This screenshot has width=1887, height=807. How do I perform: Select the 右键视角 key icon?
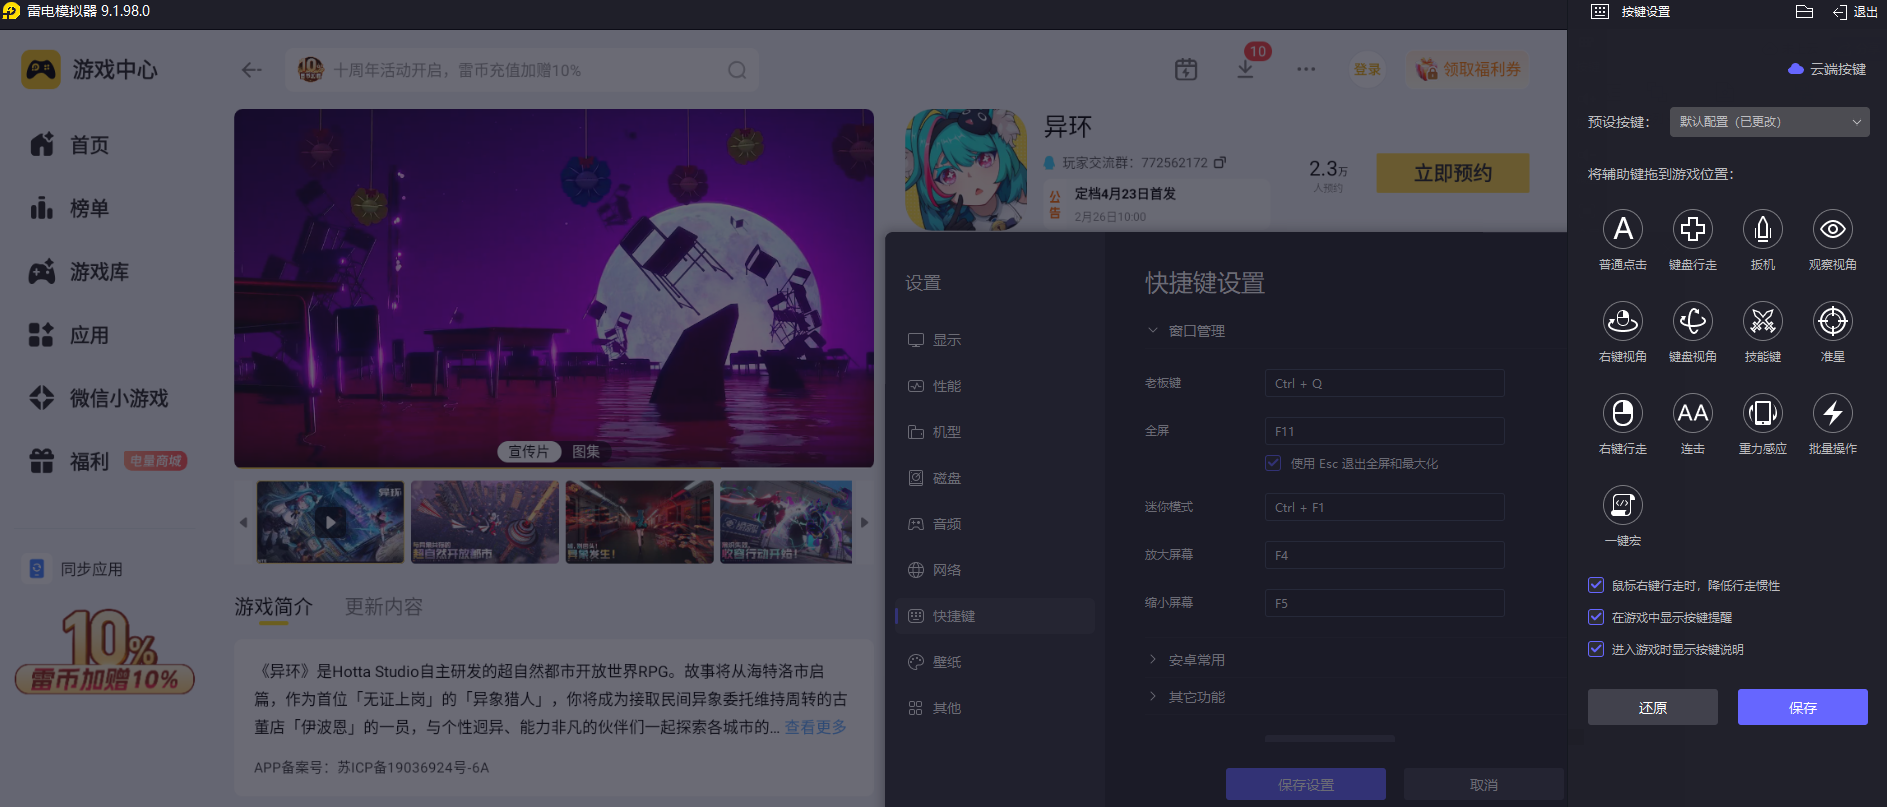(x=1623, y=322)
